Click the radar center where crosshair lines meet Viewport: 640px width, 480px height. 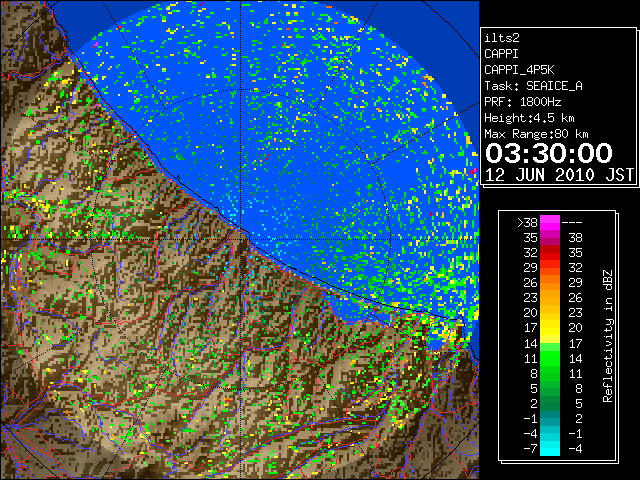tap(241, 239)
